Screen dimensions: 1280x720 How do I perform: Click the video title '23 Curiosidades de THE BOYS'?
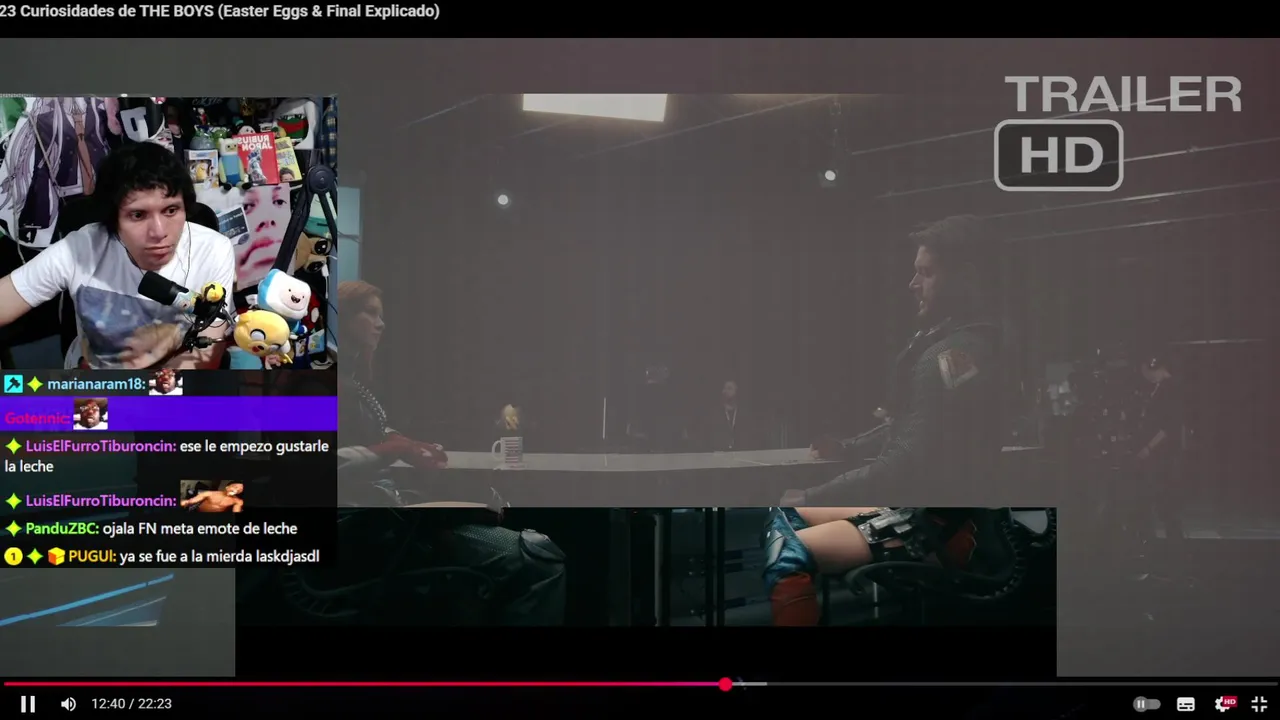click(220, 11)
